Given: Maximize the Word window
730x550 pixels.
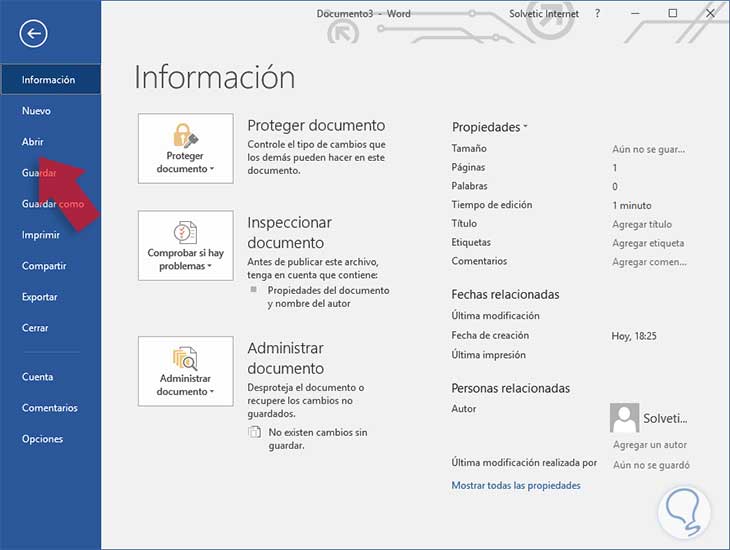Looking at the screenshot, I should (672, 14).
